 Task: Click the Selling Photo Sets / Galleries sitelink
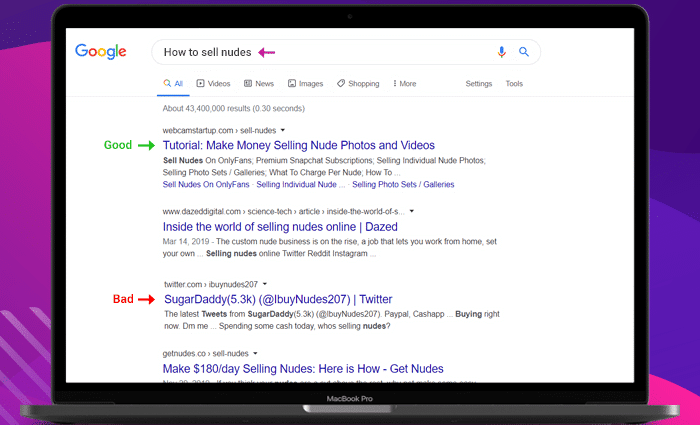(x=402, y=184)
